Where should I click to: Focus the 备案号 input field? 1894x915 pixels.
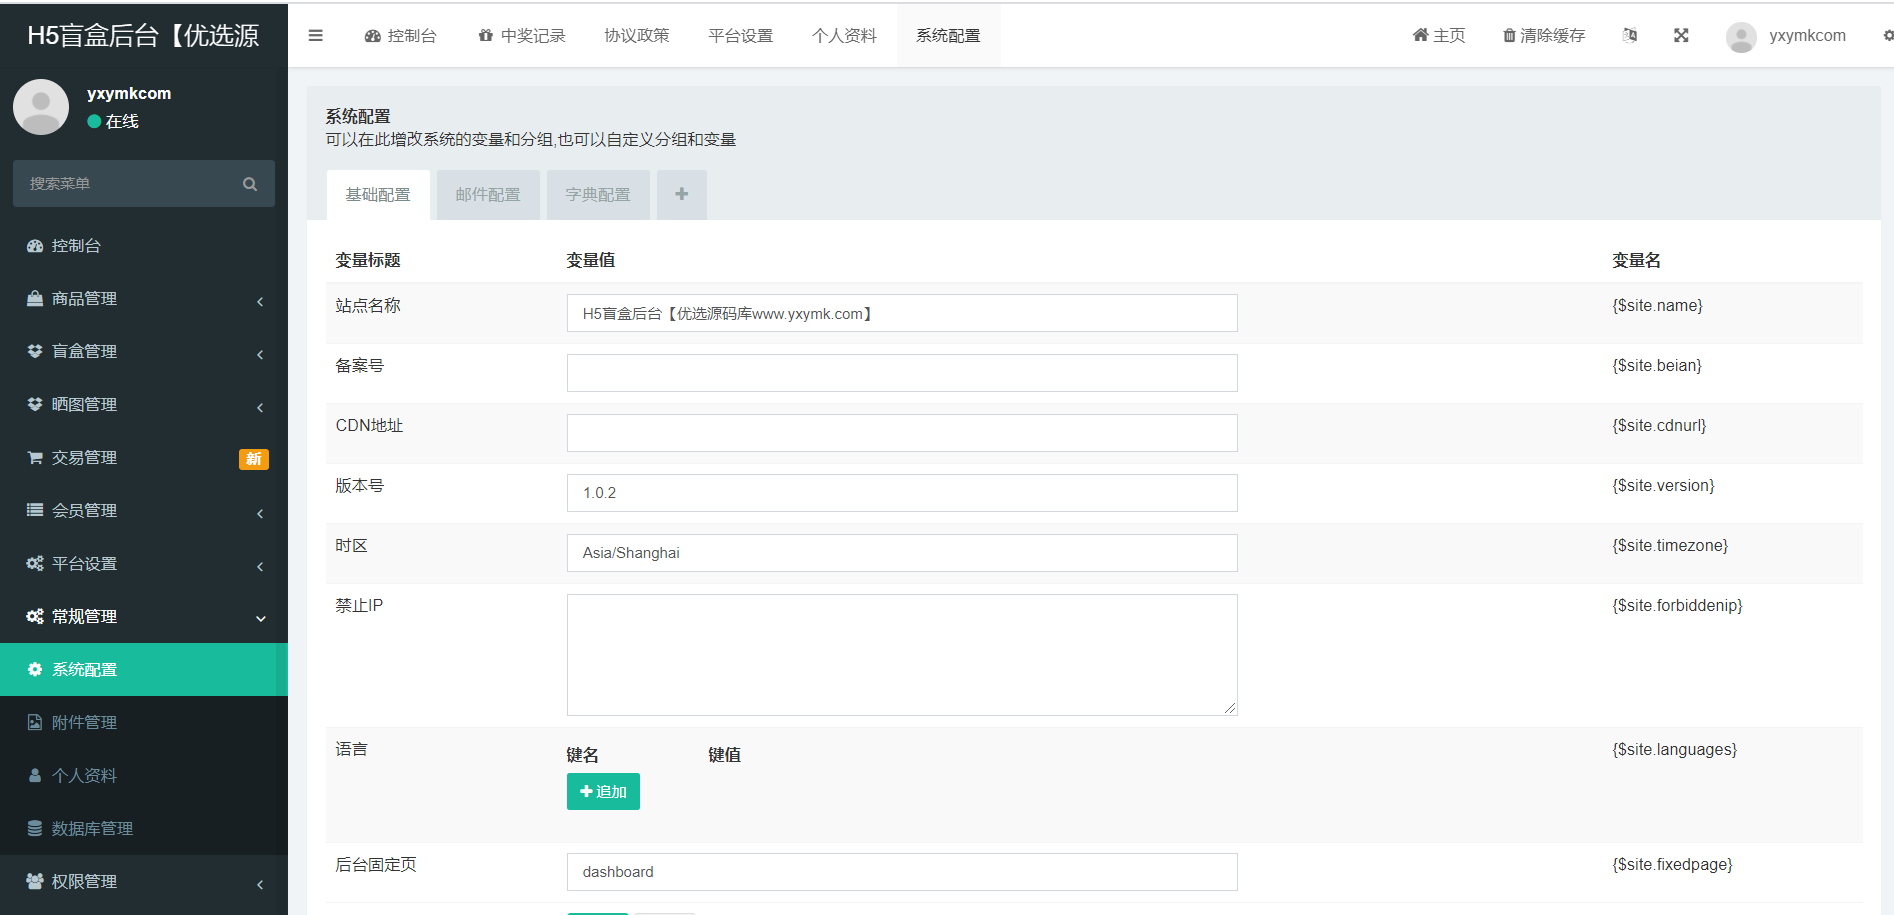click(902, 373)
